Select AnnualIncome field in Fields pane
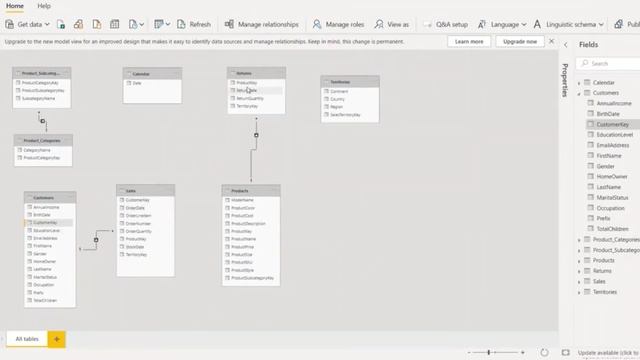 tap(614, 104)
